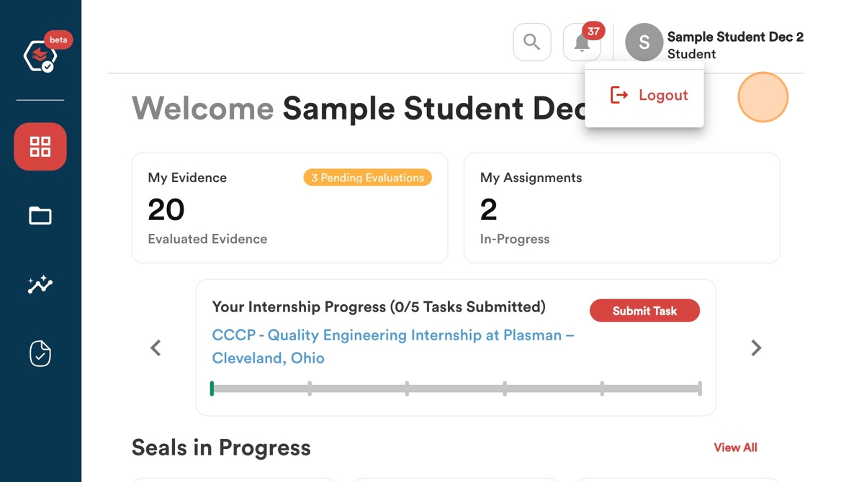Open the analytics sparkle chart sidebar icon

(x=40, y=284)
